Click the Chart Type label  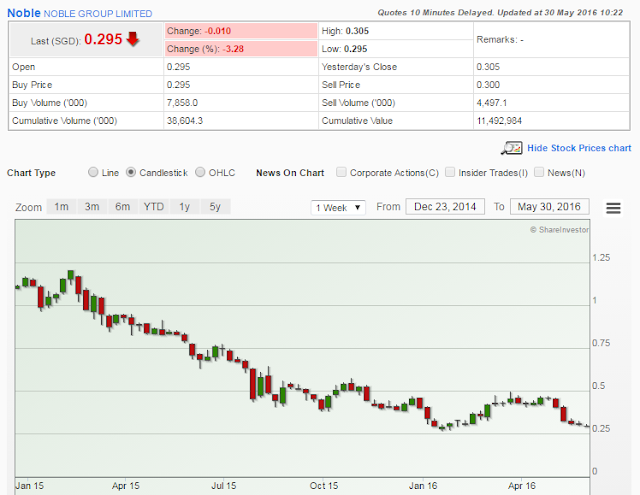pos(31,173)
